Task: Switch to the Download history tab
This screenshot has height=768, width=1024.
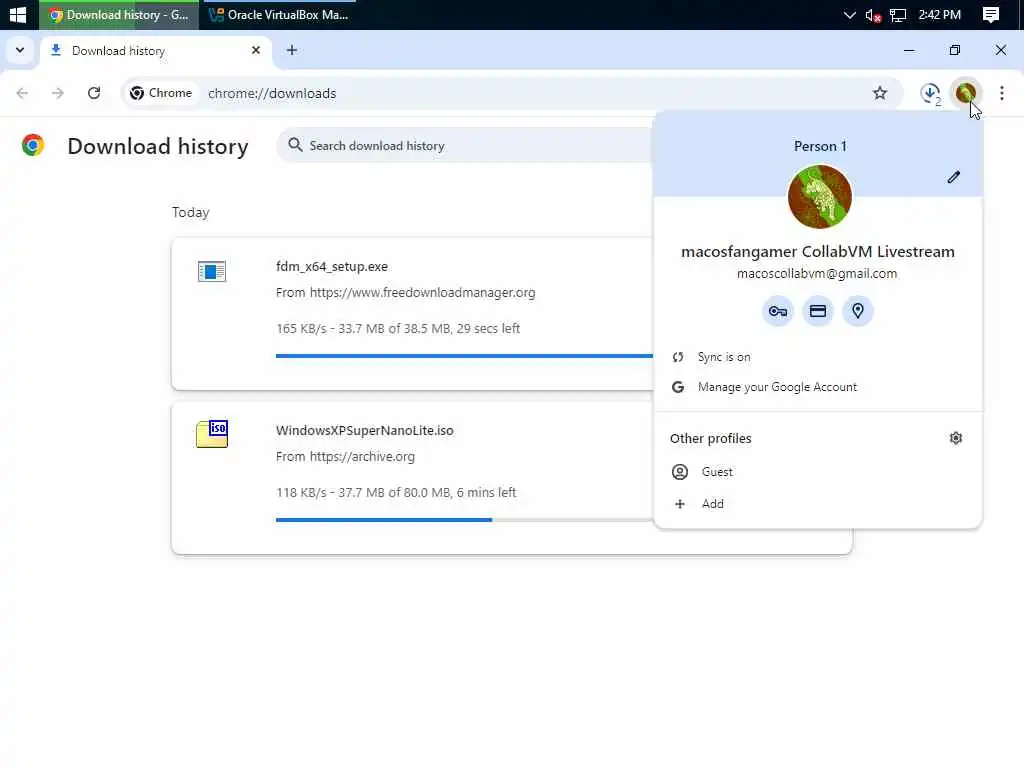Action: pos(156,51)
